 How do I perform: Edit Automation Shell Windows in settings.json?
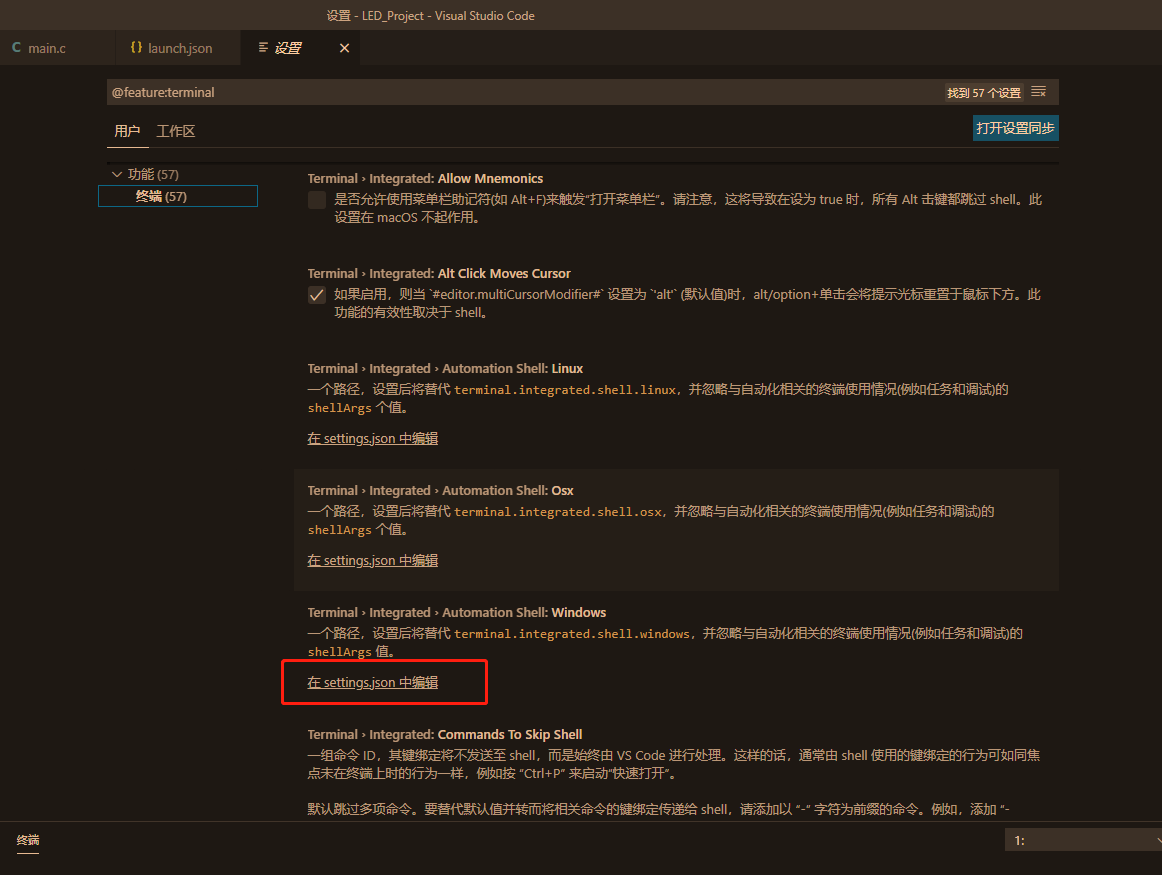click(x=372, y=682)
